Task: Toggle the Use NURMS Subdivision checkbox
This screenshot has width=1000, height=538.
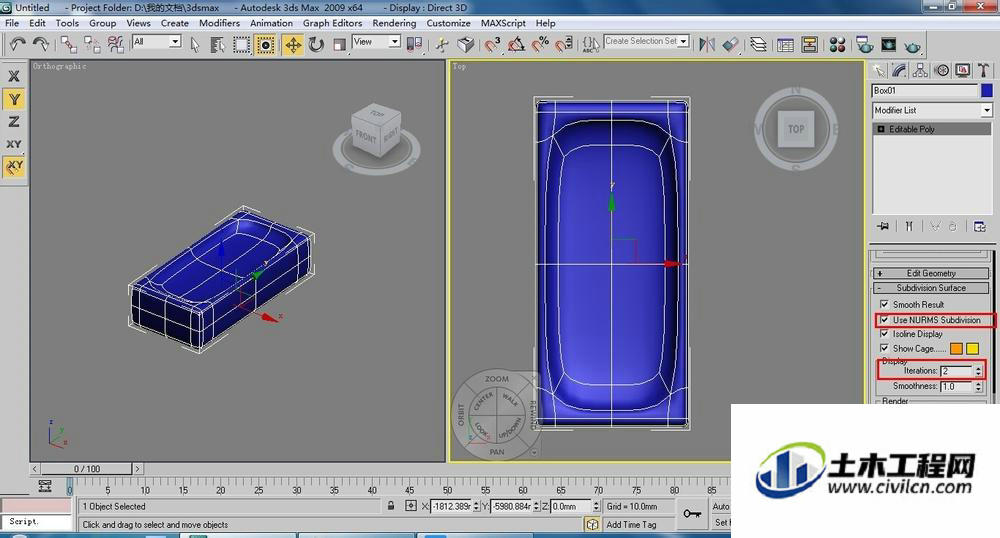Action: tap(884, 319)
